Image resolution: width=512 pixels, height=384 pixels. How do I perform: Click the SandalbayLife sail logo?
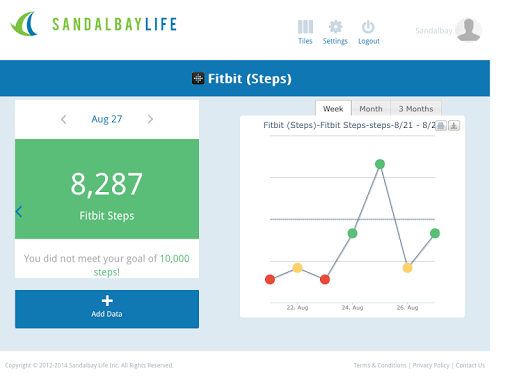[x=24, y=24]
